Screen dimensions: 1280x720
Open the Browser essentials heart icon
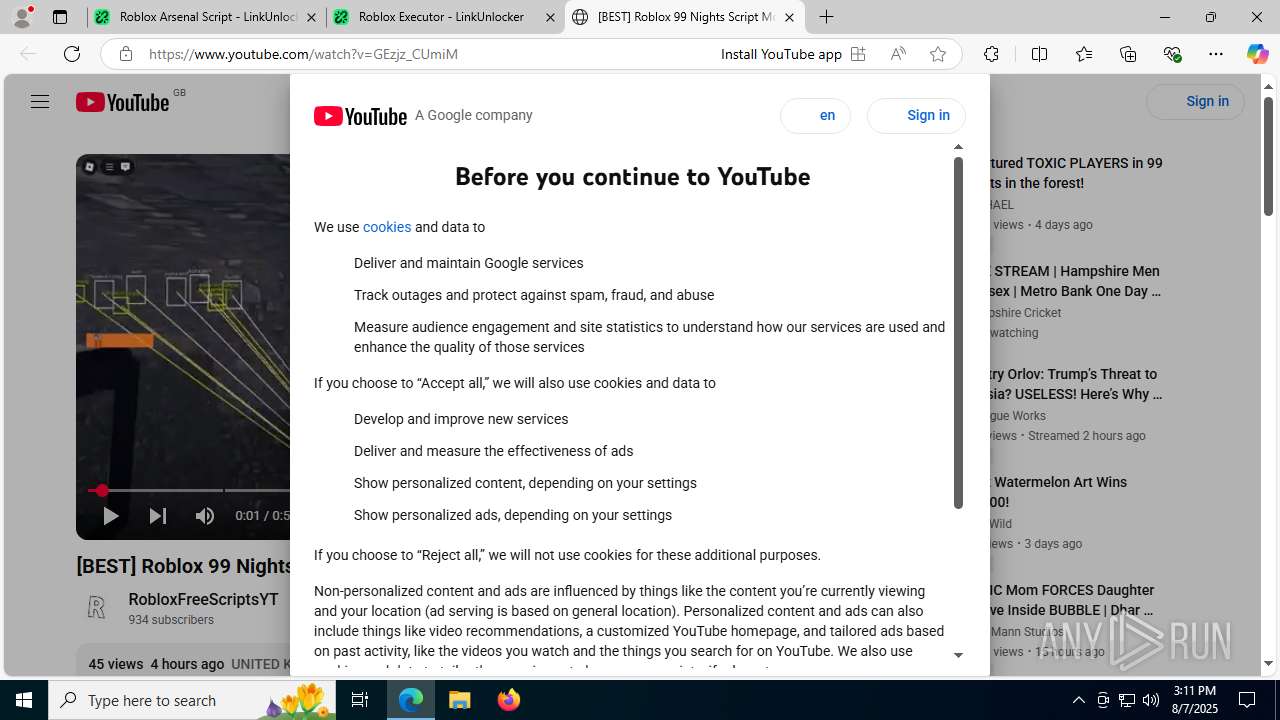tap(1172, 54)
